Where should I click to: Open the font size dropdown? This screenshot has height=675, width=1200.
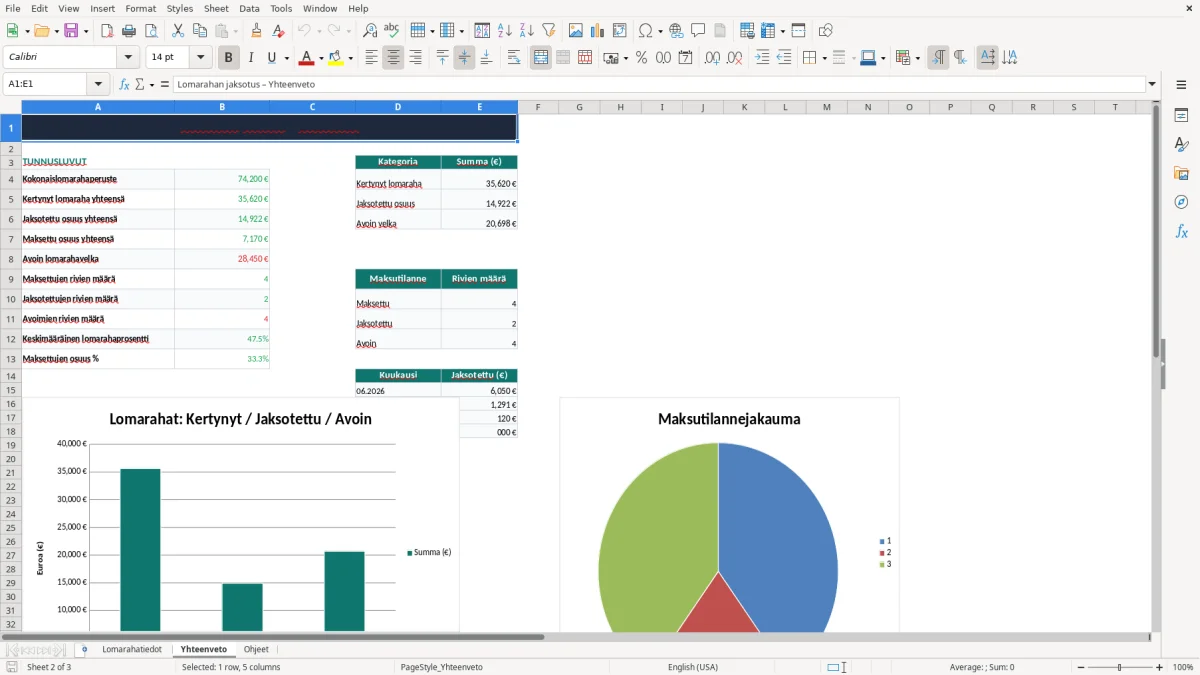[x=201, y=58]
